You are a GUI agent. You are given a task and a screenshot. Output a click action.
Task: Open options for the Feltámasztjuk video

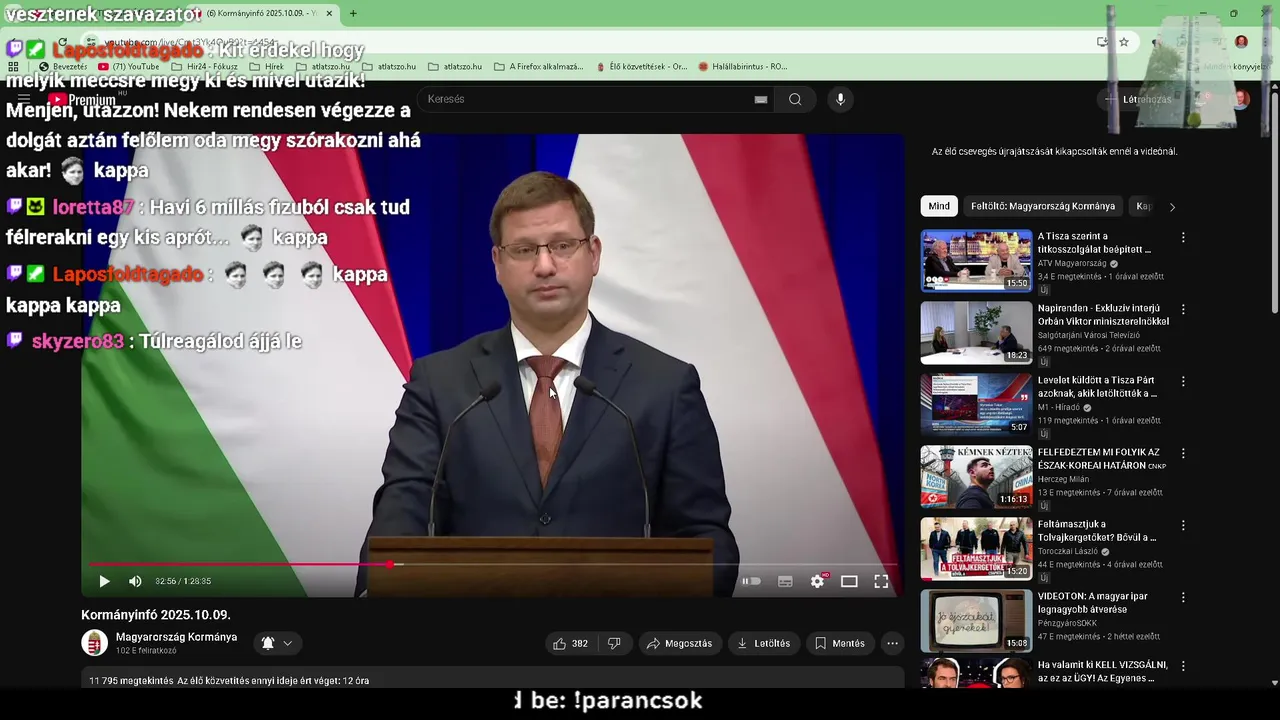[1183, 526]
